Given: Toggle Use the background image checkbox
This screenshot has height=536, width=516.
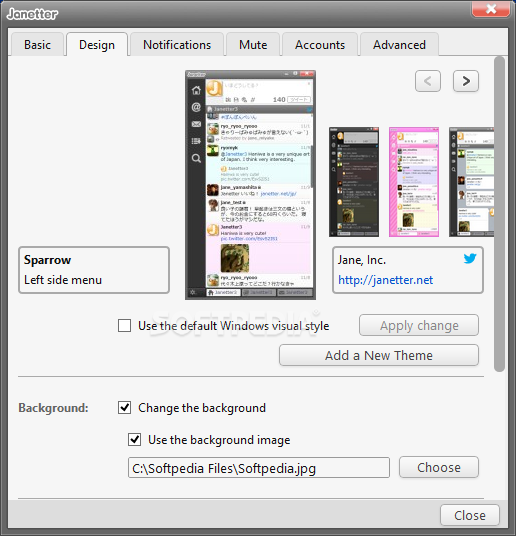Looking at the screenshot, I should click(x=134, y=439).
